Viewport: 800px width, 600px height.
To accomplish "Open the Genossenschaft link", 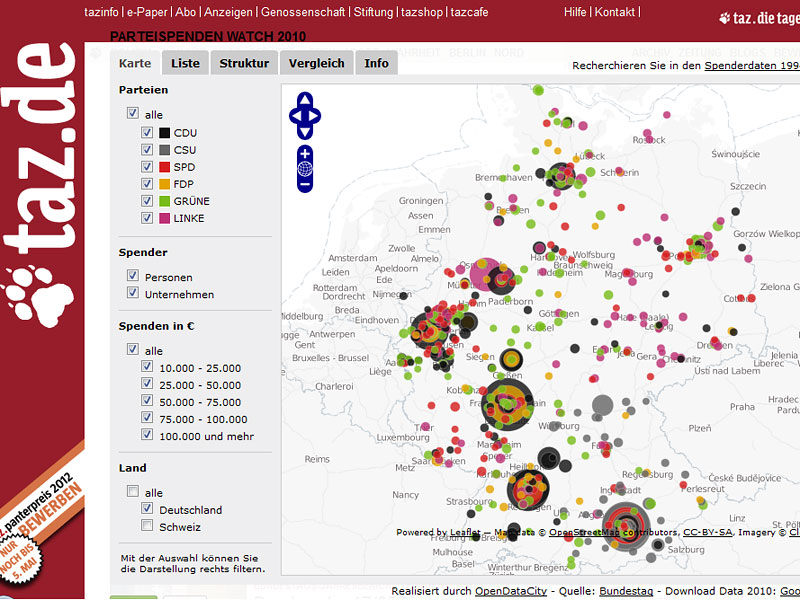I will [303, 12].
